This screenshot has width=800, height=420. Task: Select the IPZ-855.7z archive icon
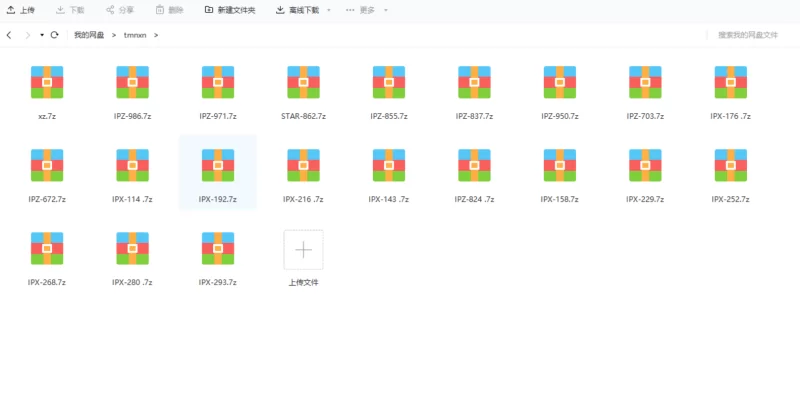pyautogui.click(x=389, y=82)
